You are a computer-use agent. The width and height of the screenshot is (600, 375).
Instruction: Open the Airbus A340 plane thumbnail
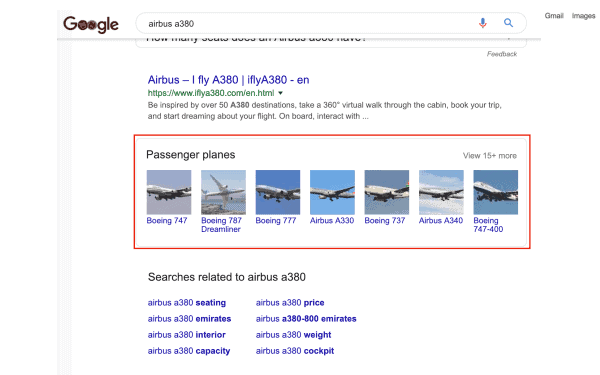pos(441,192)
